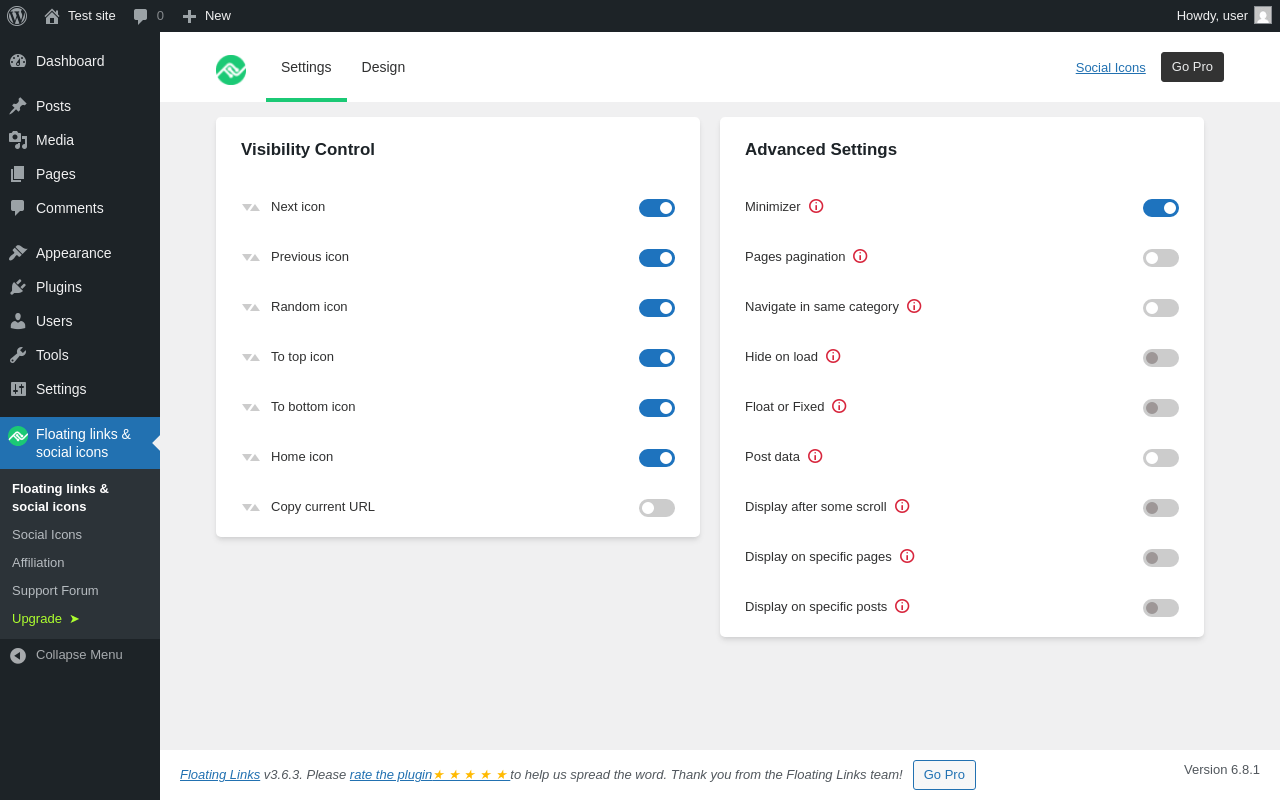Turn on Navigate in same category
1280x800 pixels.
pyautogui.click(x=1161, y=308)
